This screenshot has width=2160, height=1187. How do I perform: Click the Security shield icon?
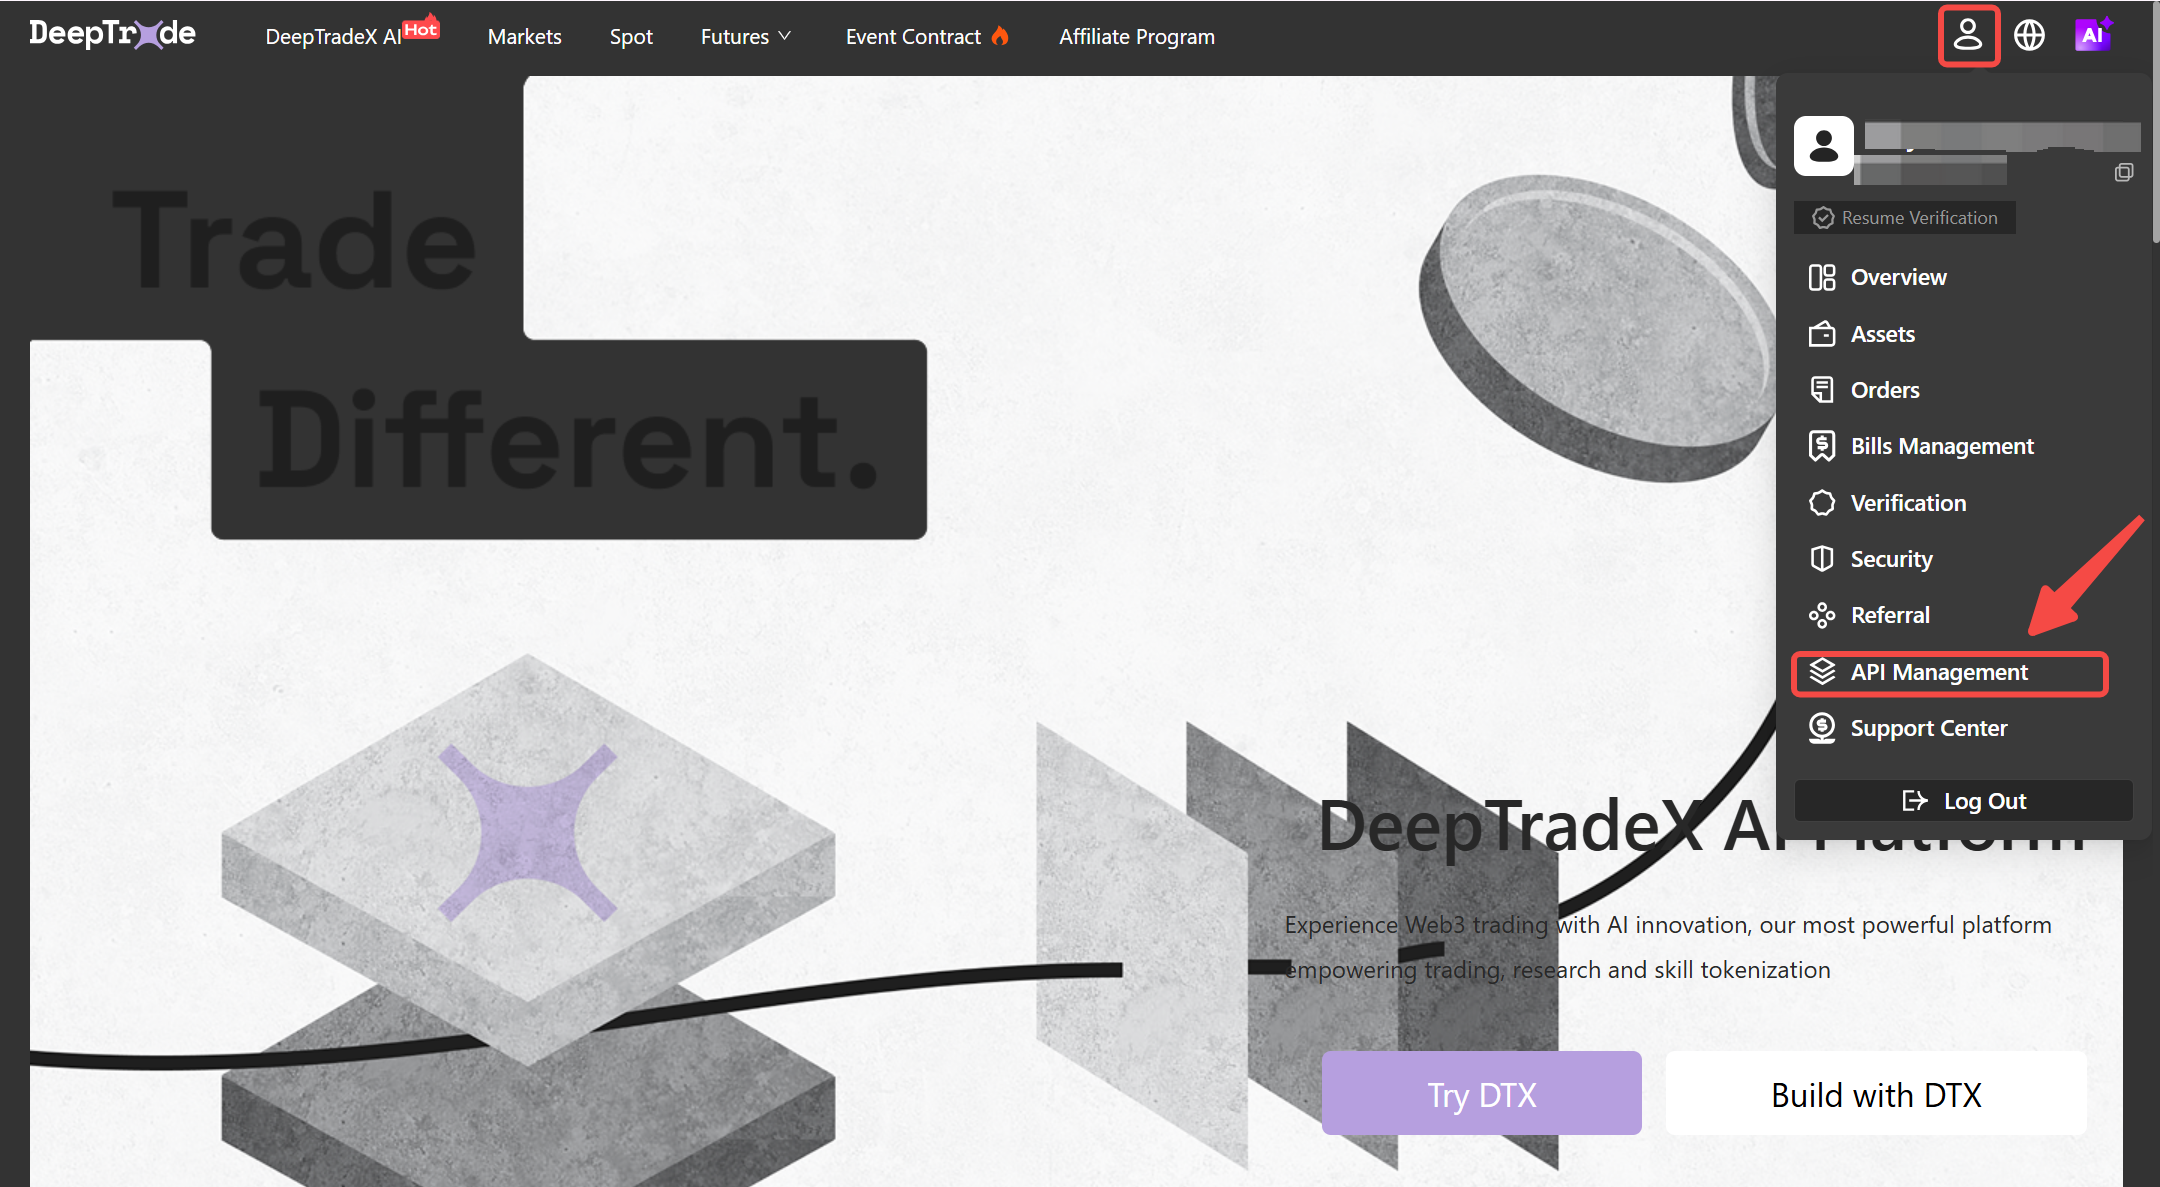pyautogui.click(x=1822, y=559)
